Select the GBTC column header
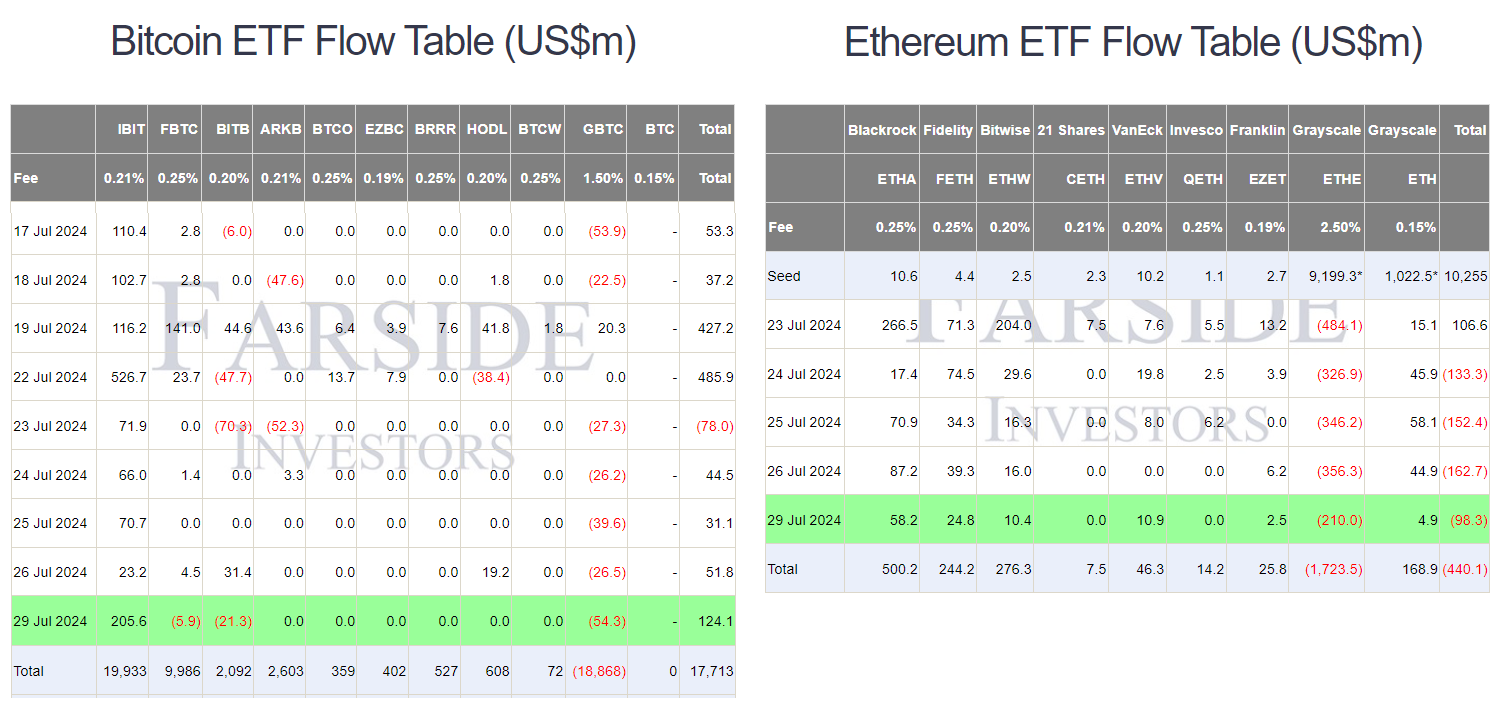The width and height of the screenshot is (1505, 707). coord(604,129)
